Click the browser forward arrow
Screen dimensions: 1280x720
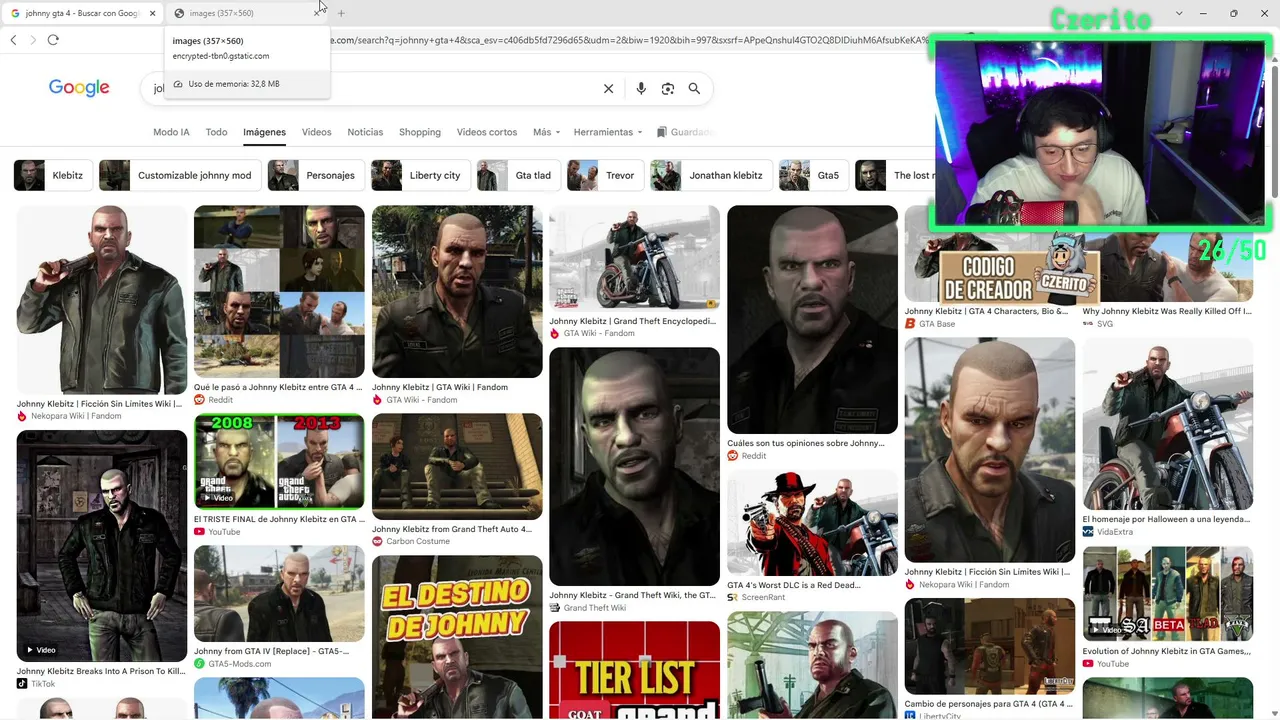33,40
